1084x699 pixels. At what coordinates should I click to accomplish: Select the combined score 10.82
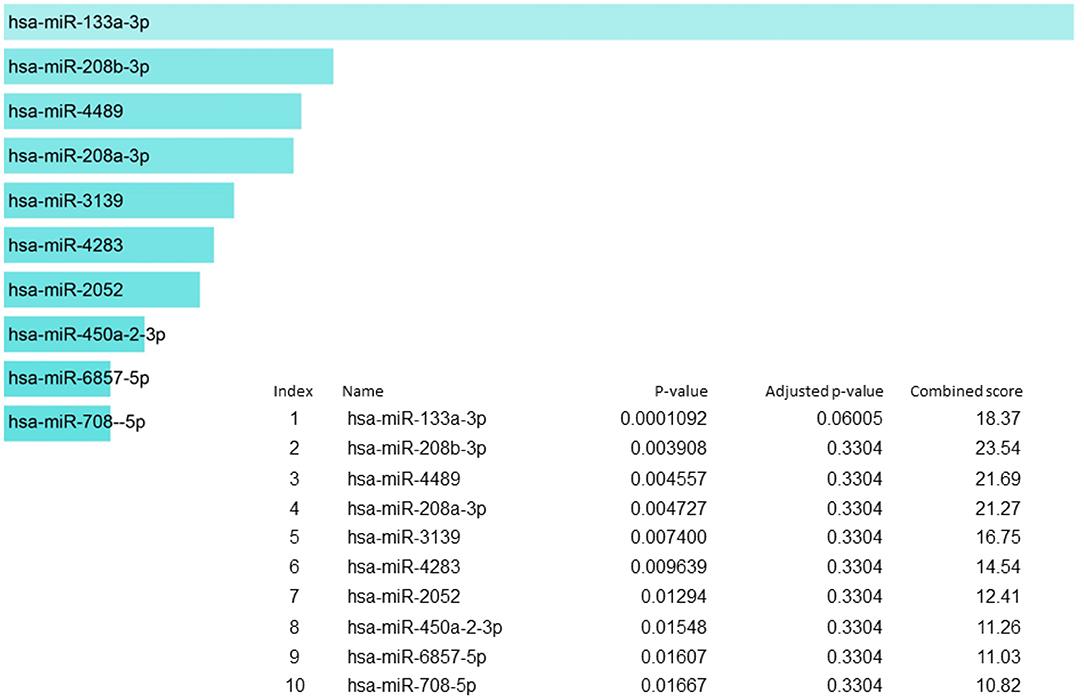[998, 686]
